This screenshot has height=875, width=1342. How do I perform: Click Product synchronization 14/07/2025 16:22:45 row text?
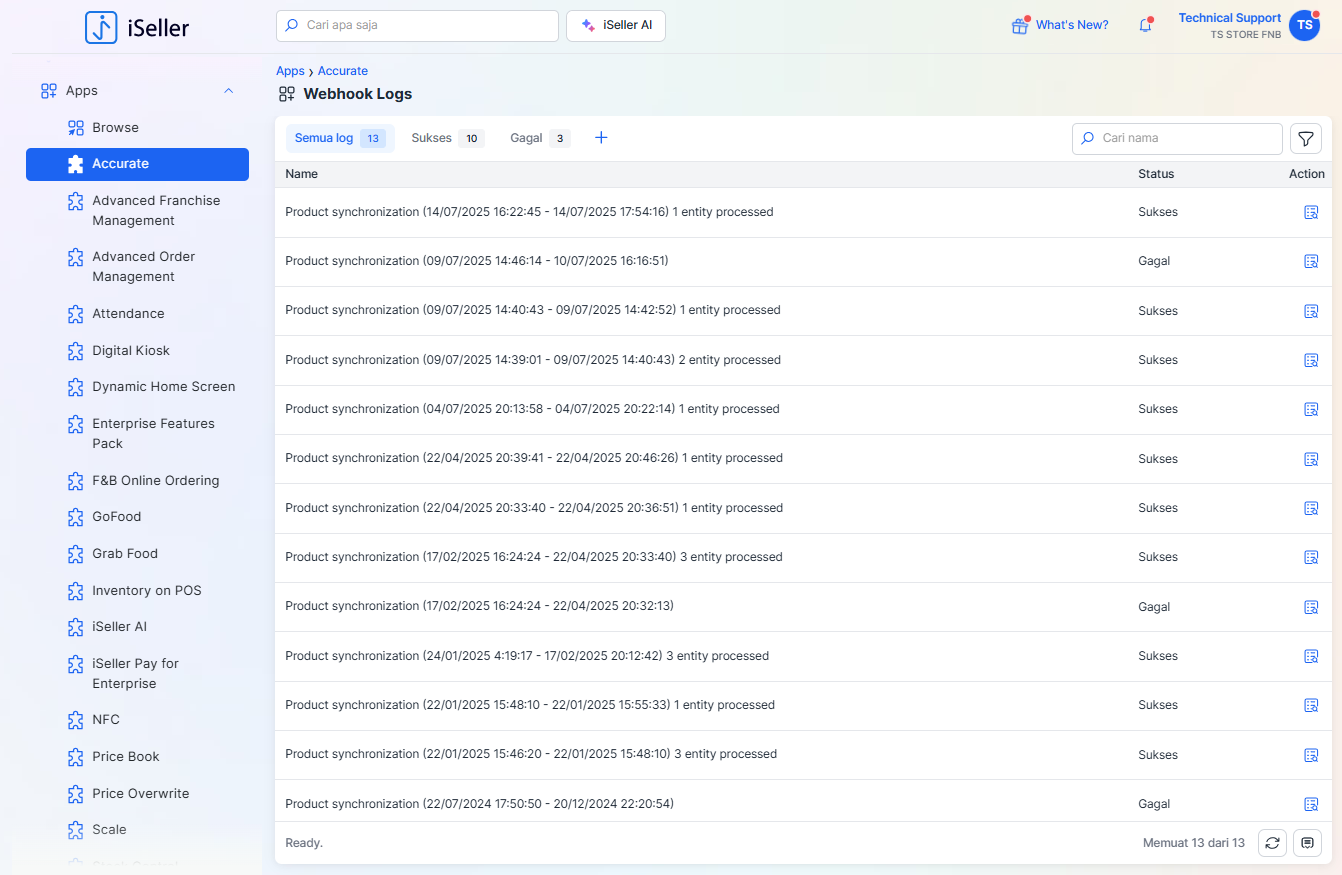point(529,212)
